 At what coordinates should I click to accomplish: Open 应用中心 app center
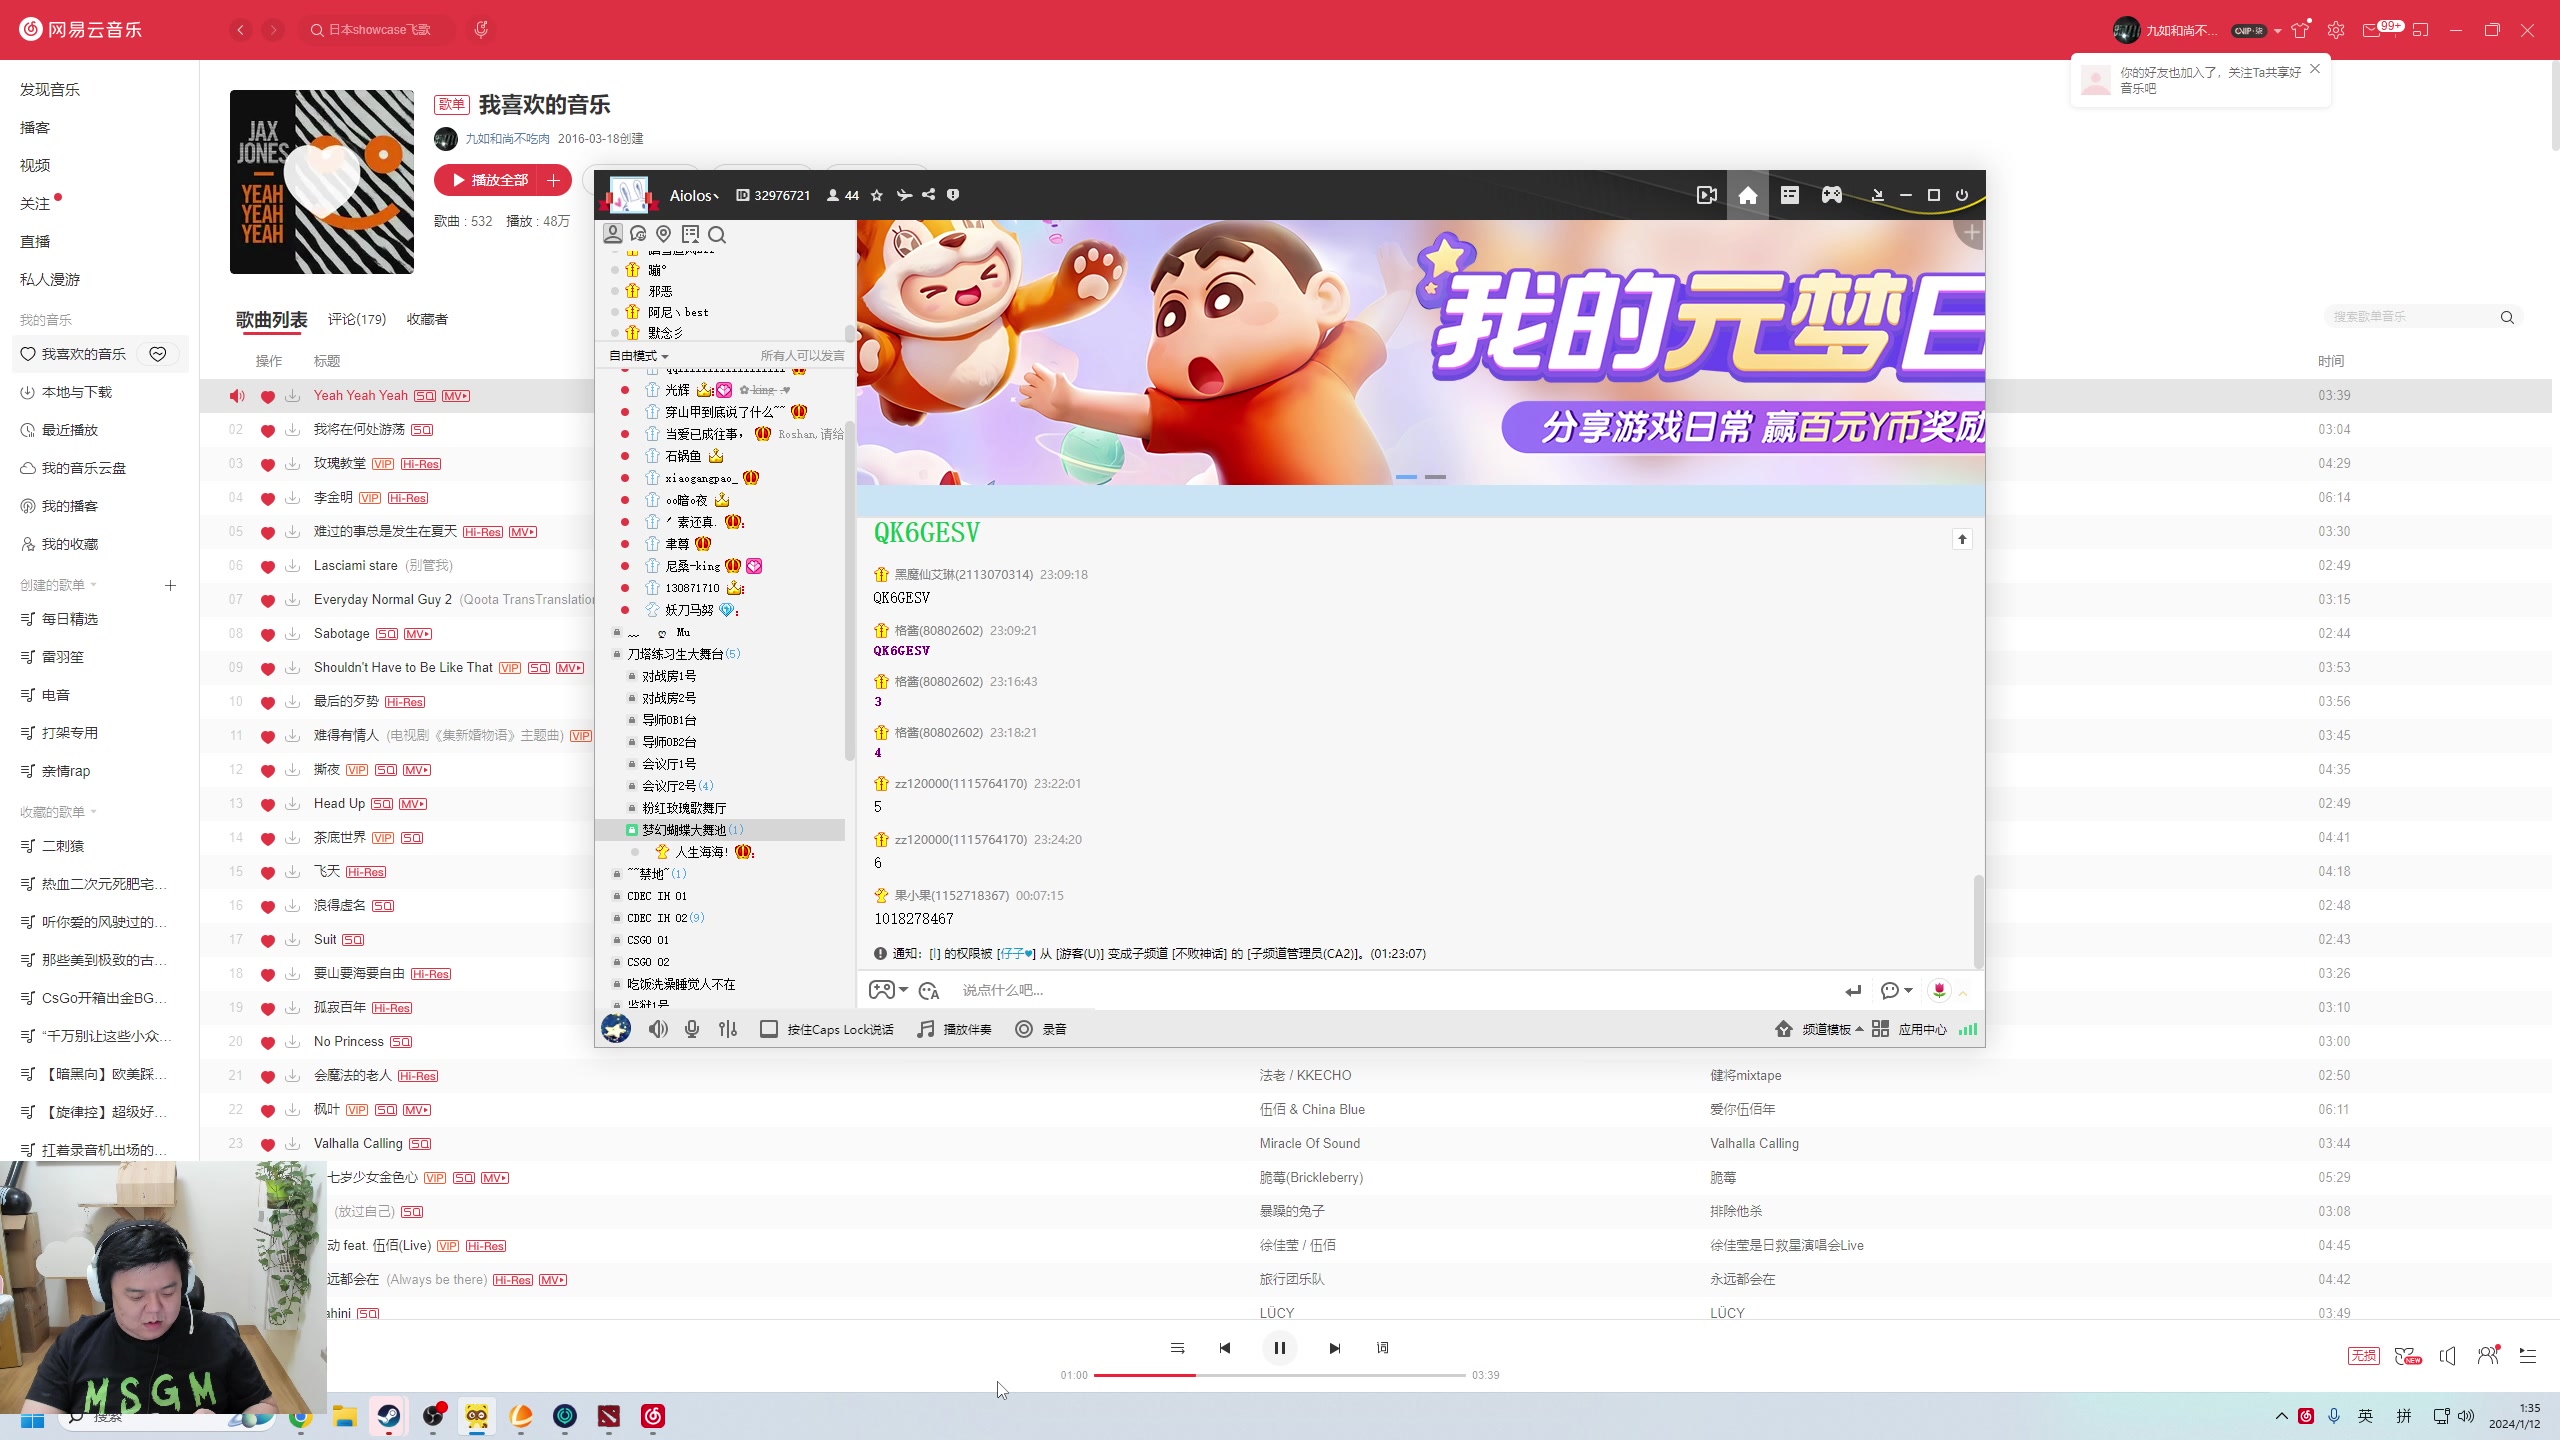(x=1910, y=1029)
